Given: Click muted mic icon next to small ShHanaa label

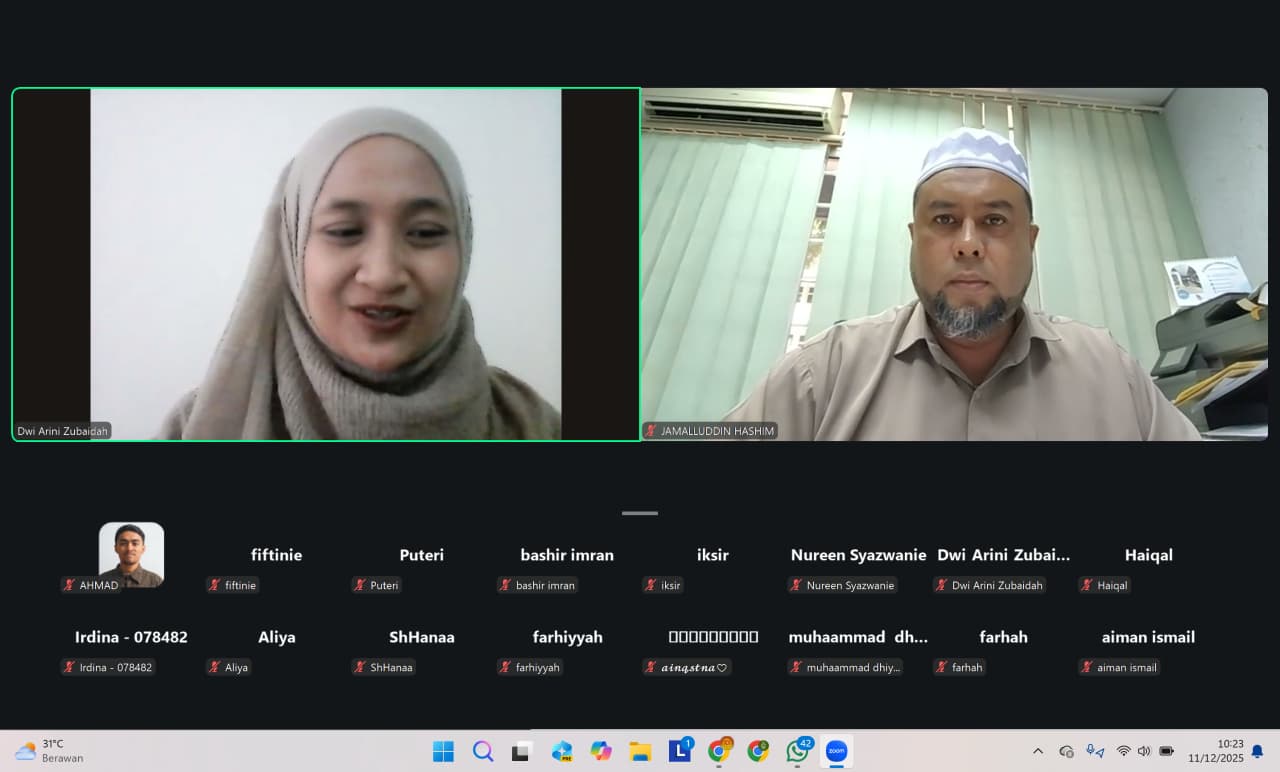Looking at the screenshot, I should click(361, 667).
